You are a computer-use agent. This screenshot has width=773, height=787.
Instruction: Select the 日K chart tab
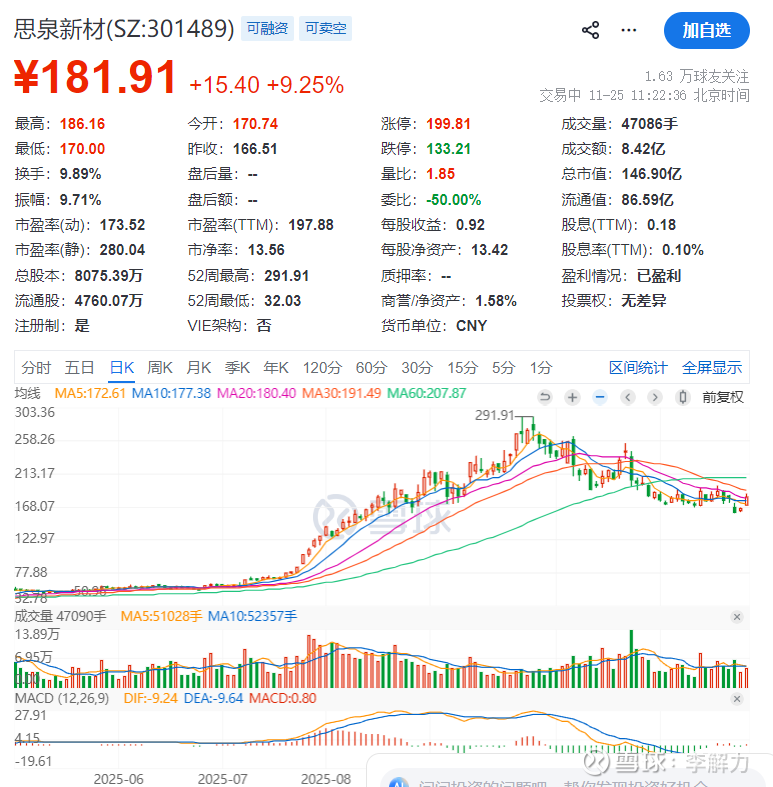click(x=122, y=368)
